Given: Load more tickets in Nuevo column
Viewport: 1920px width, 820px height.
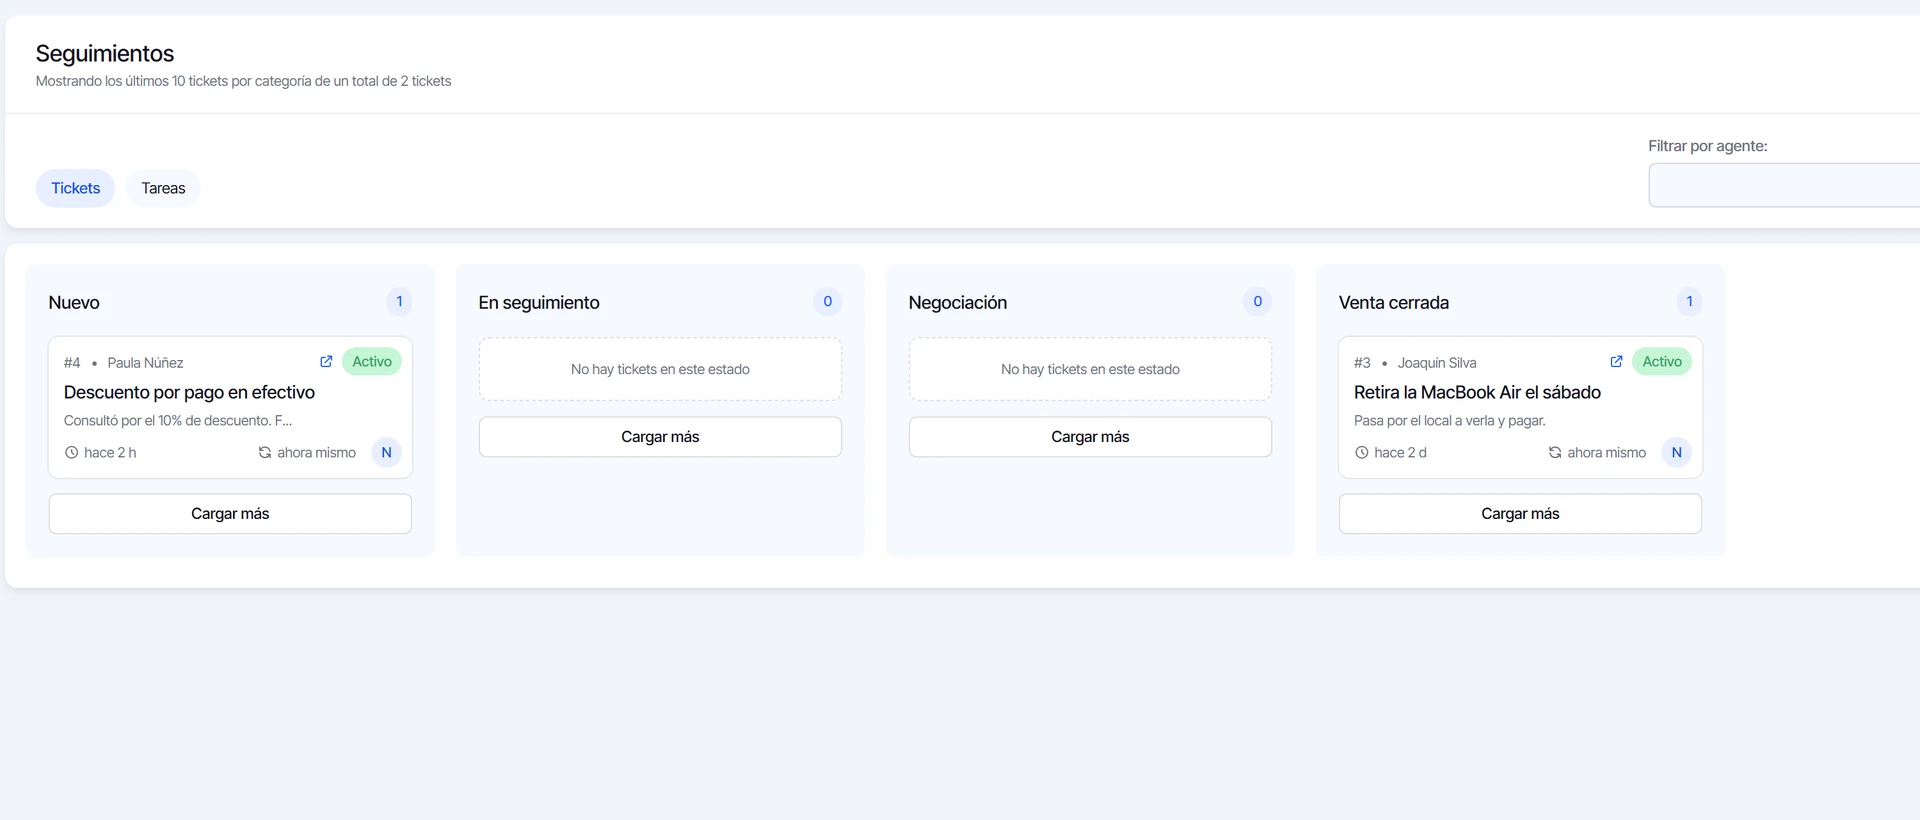Looking at the screenshot, I should [x=230, y=514].
